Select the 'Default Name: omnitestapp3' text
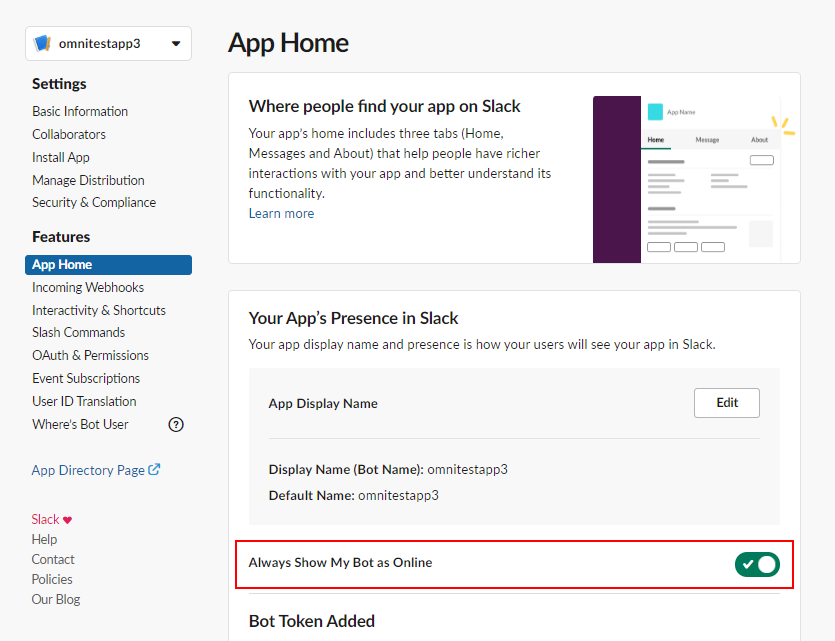The height and width of the screenshot is (641, 835). click(x=354, y=496)
